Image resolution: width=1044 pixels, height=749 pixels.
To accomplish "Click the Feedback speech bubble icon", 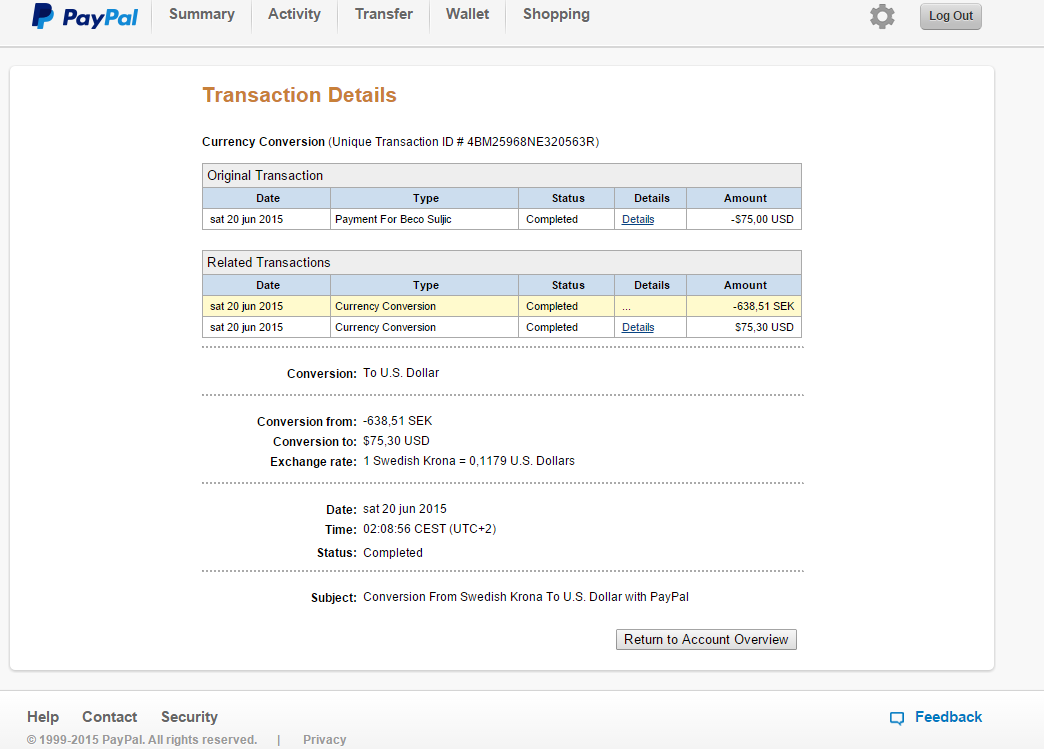I will (x=897, y=718).
